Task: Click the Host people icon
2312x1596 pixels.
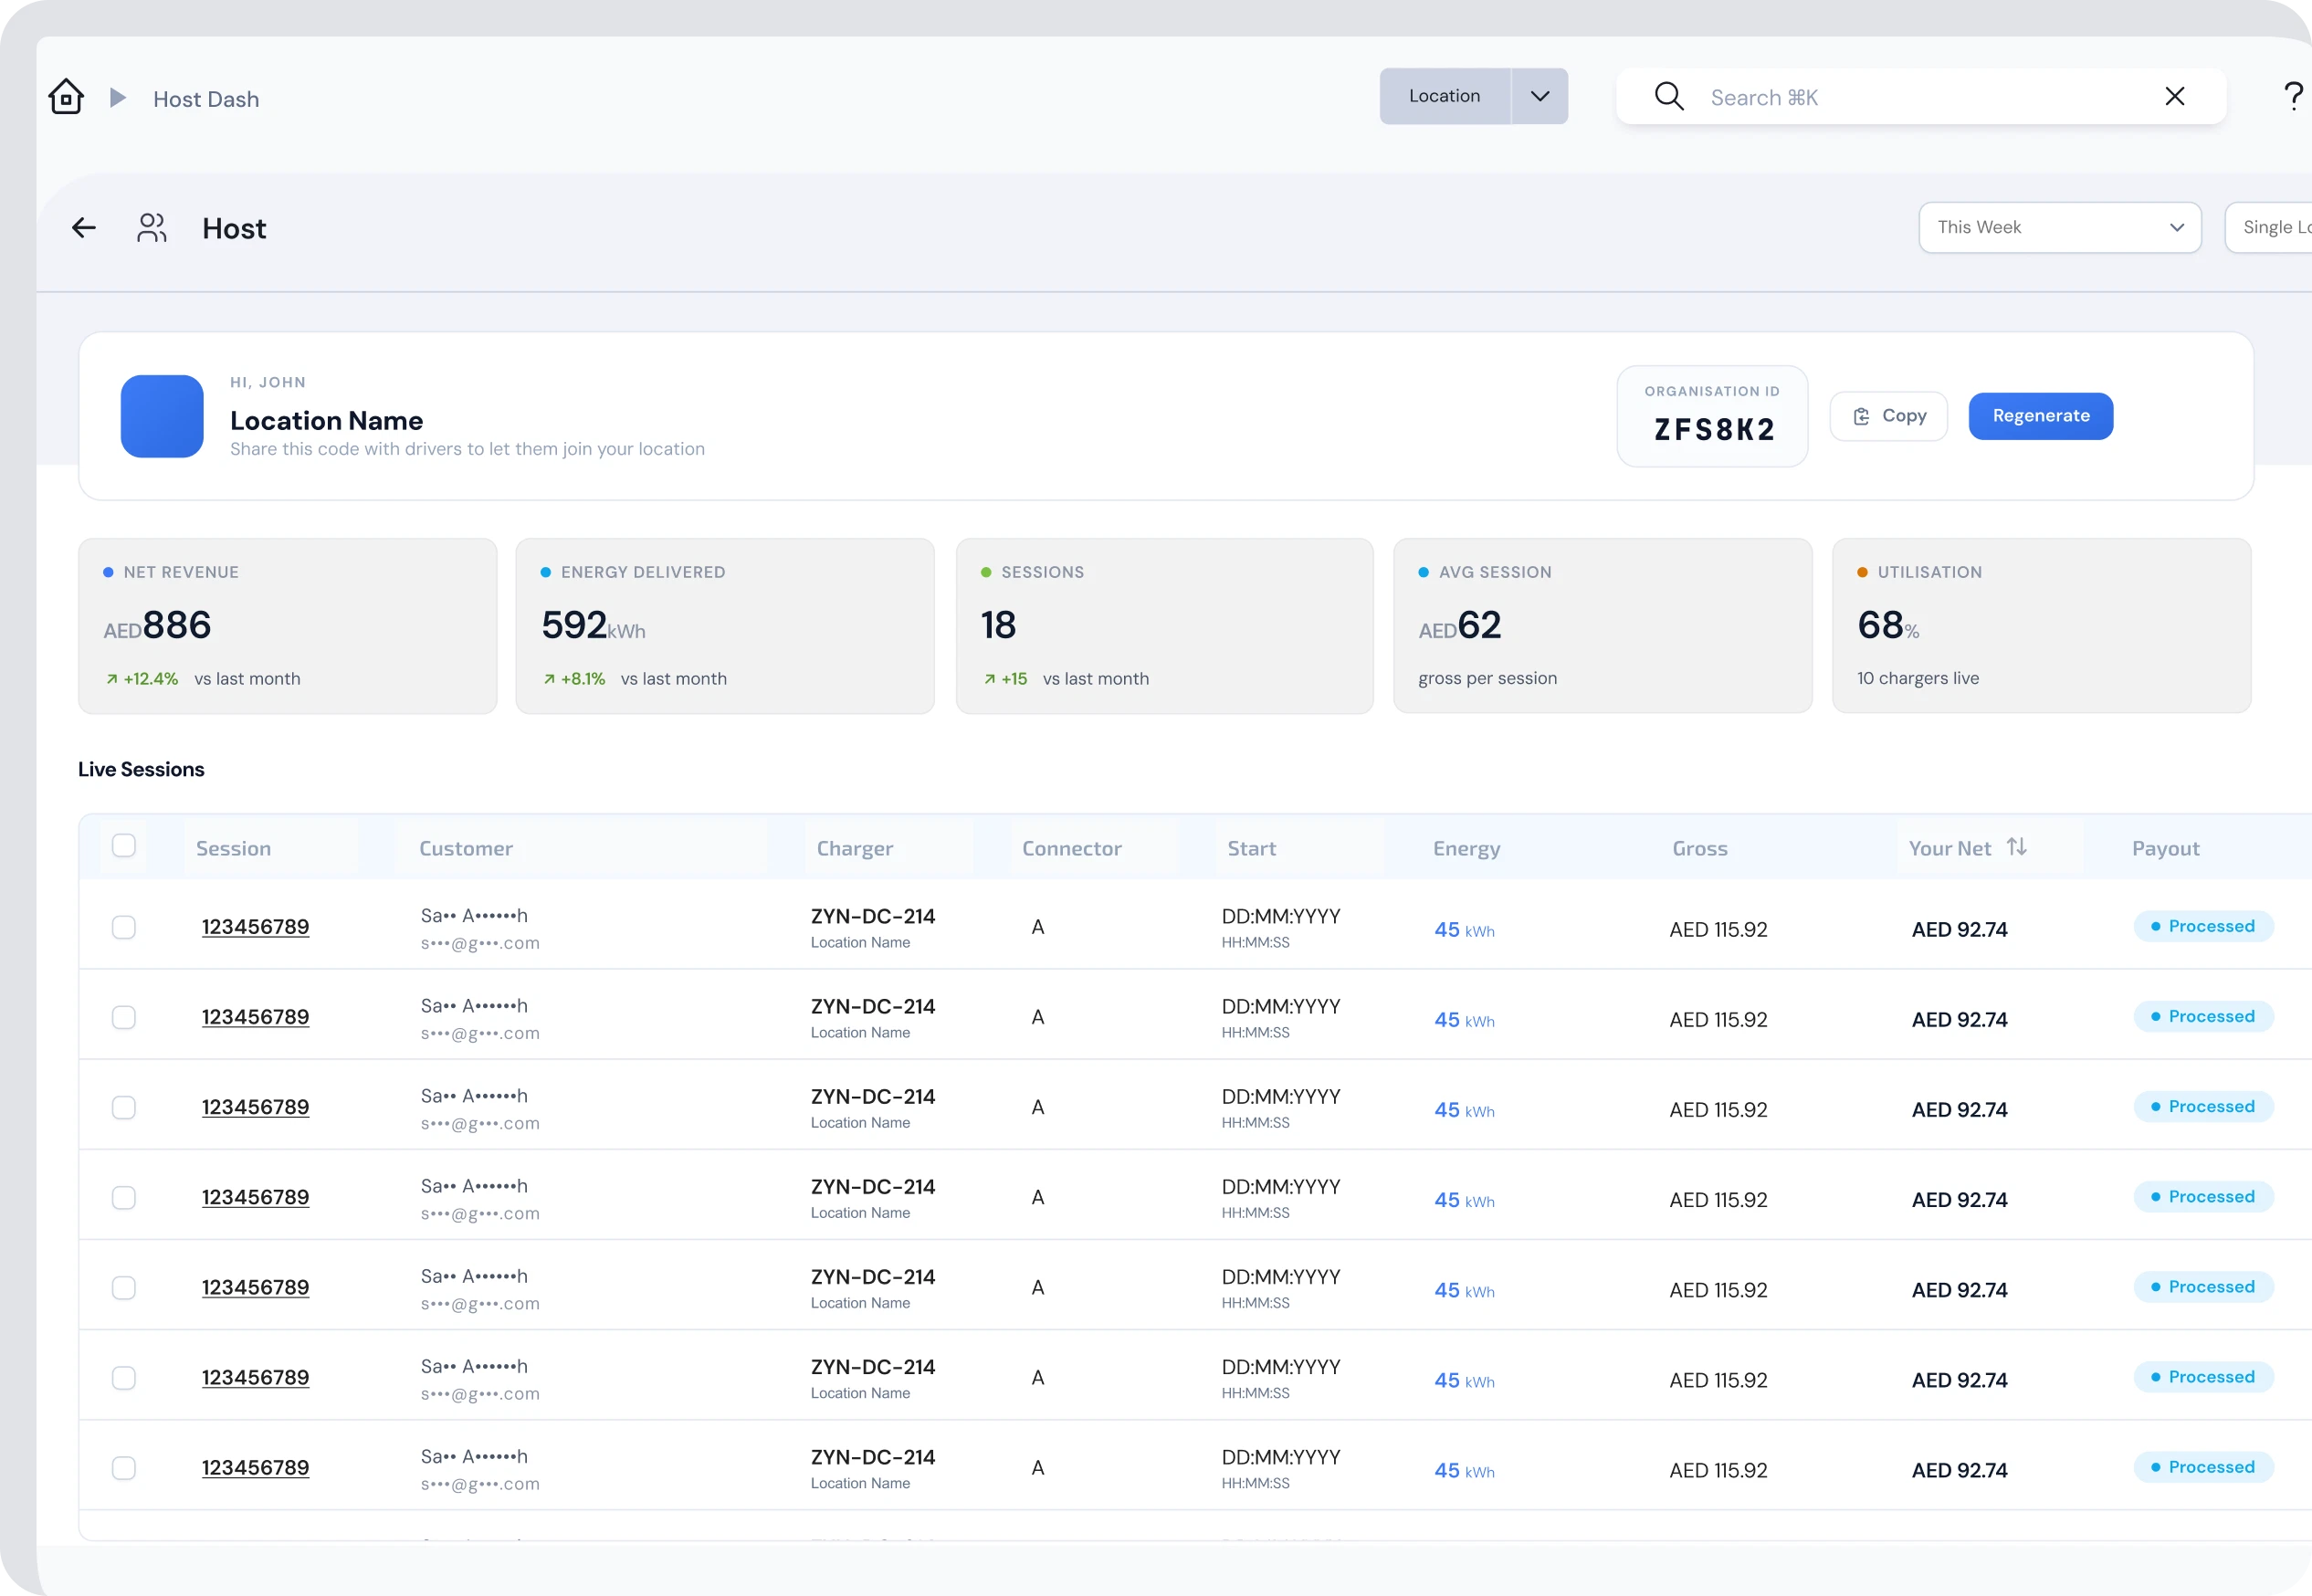Action: click(152, 228)
